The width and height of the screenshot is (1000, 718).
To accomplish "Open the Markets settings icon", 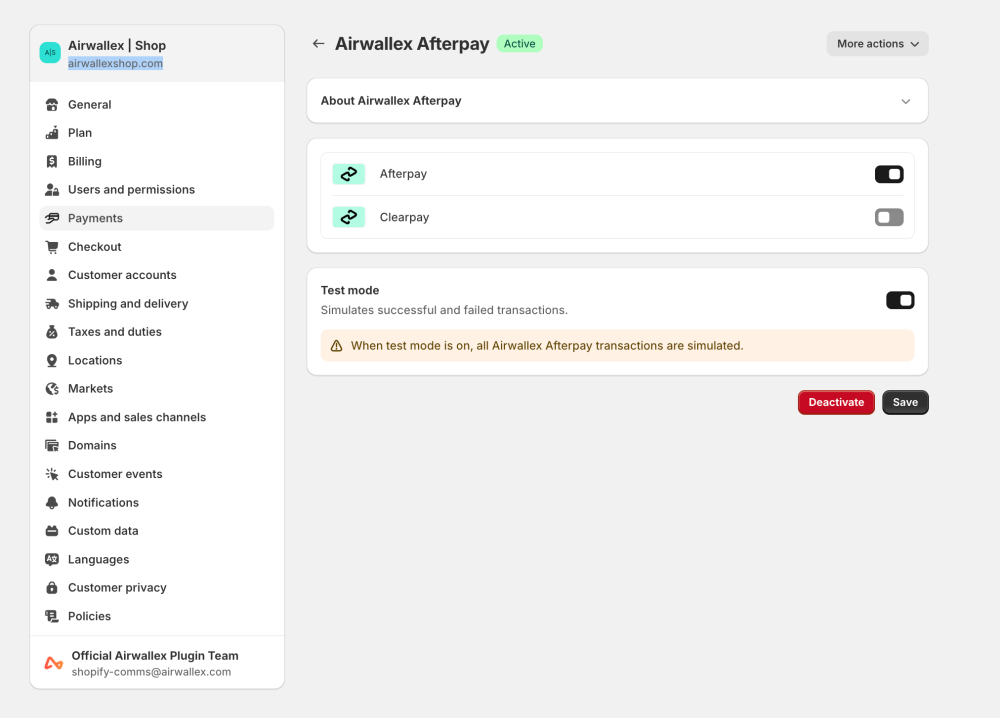I will [x=51, y=388].
